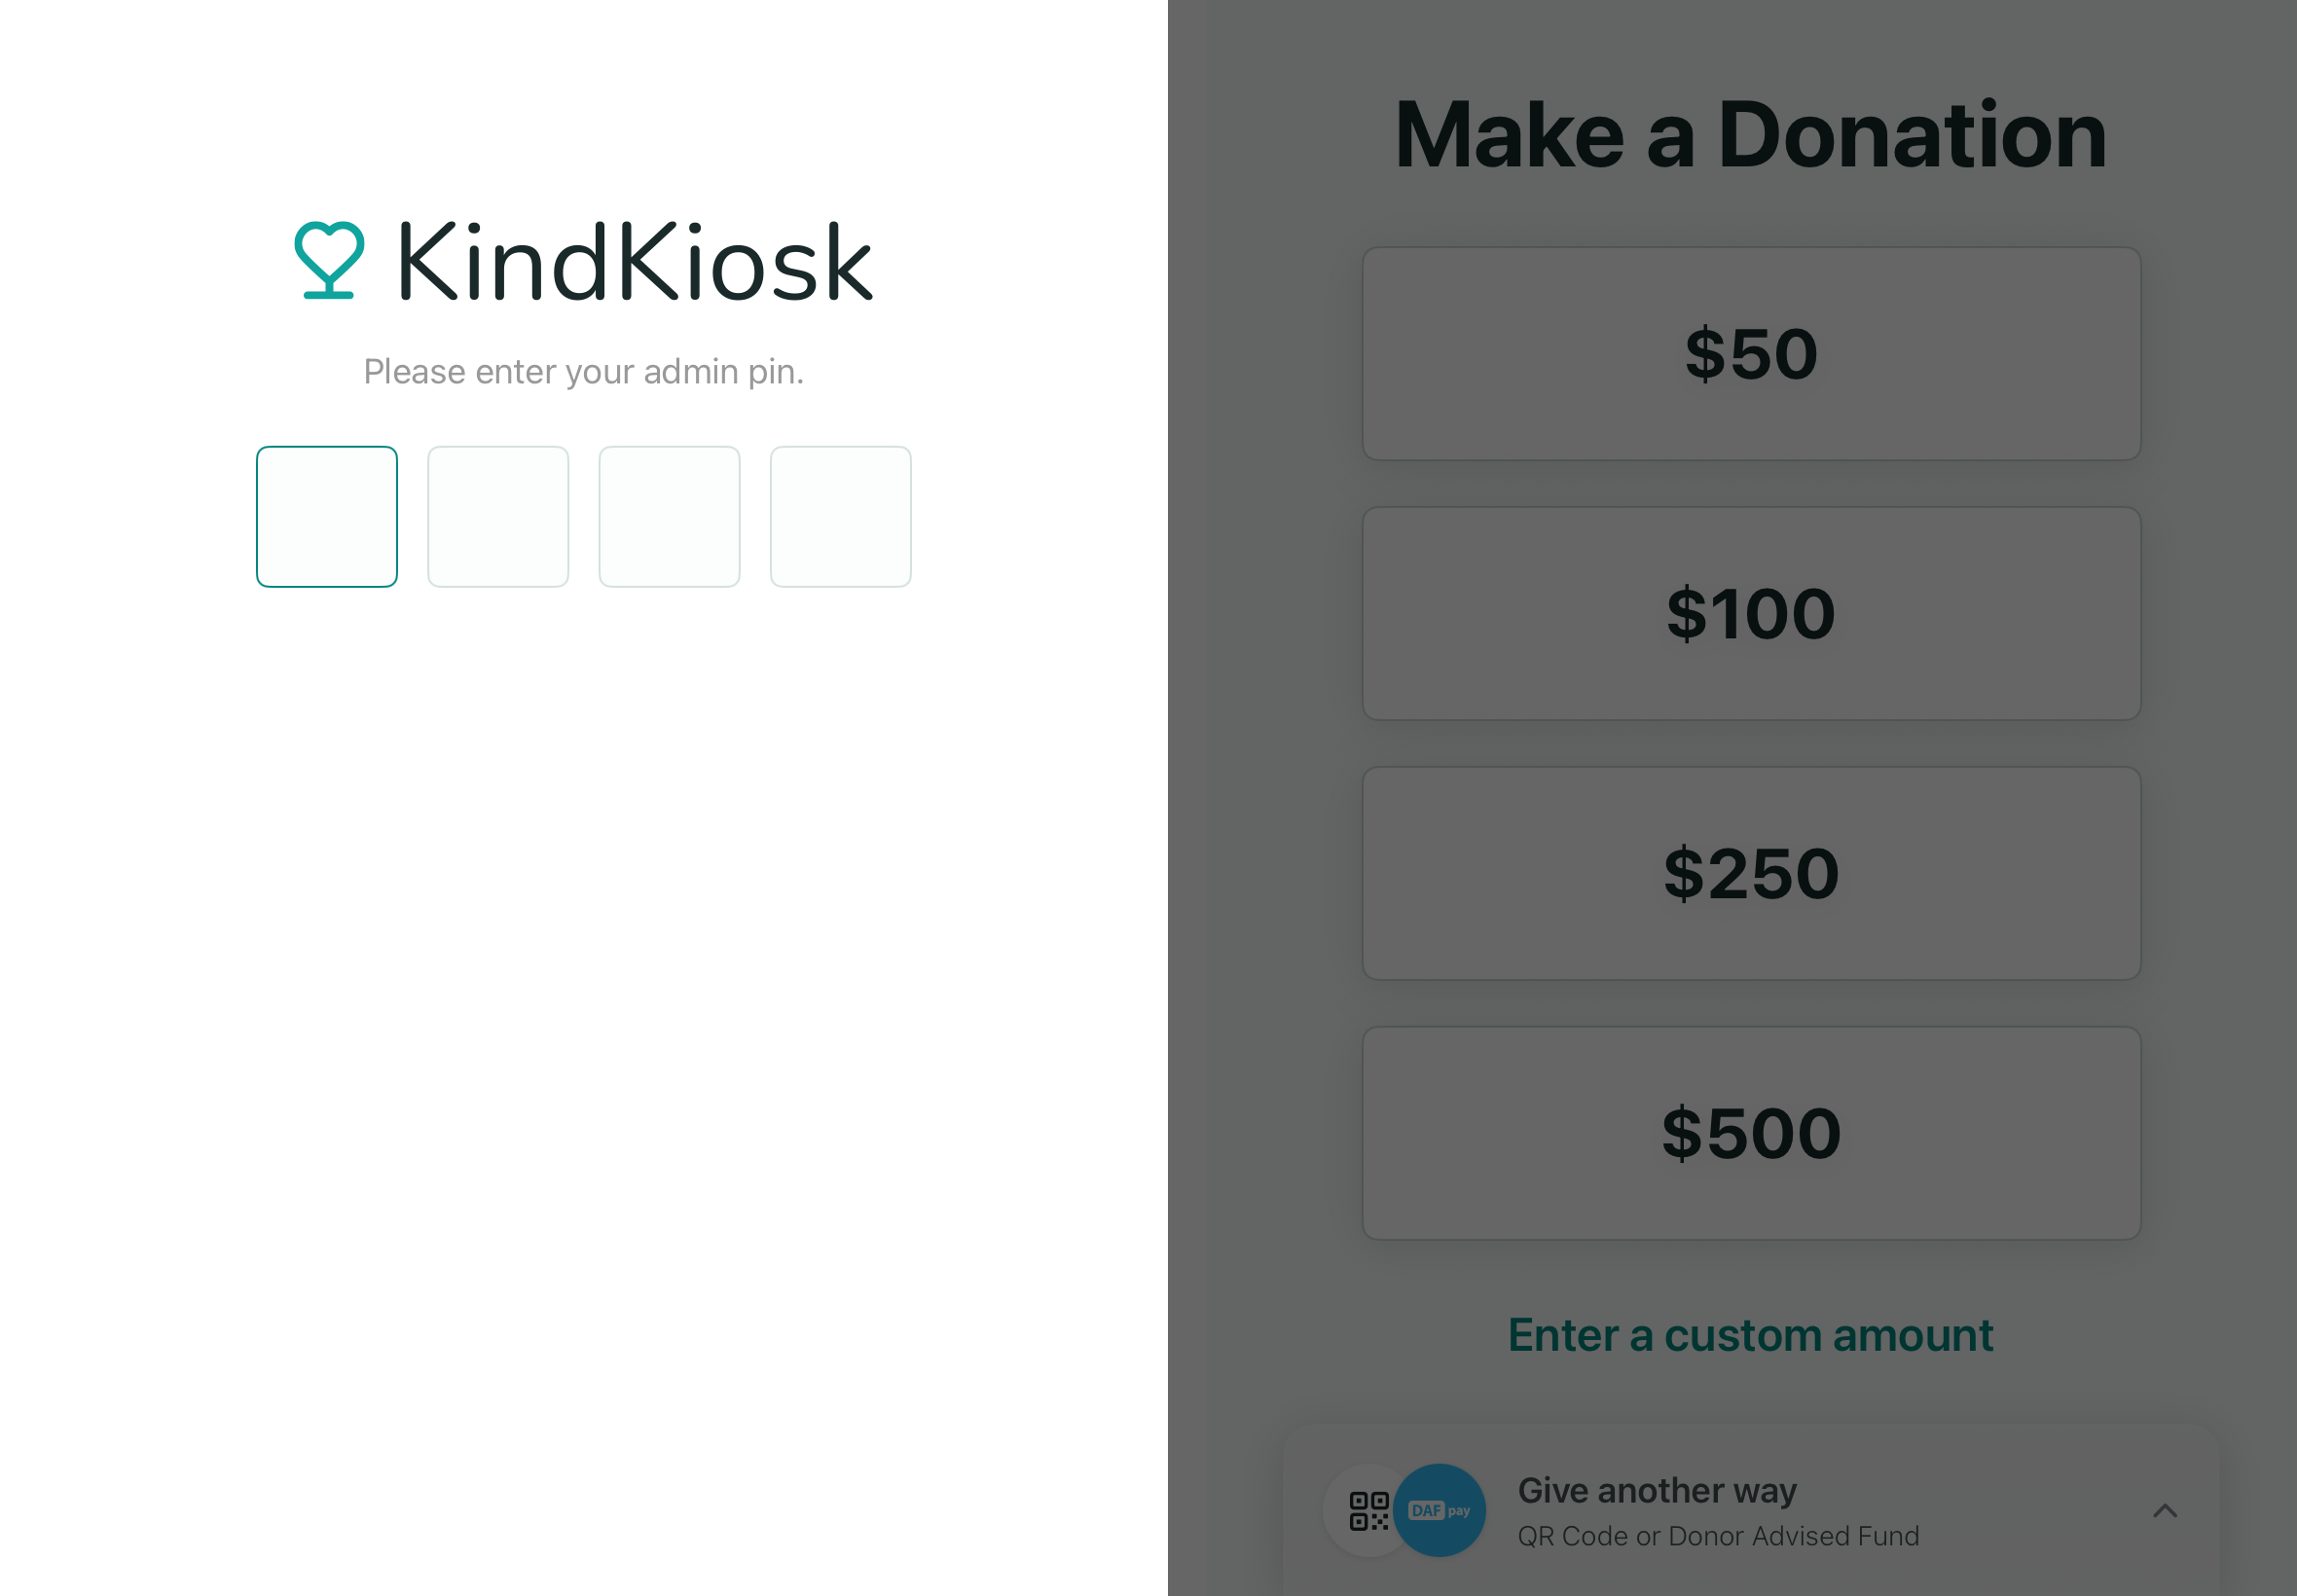Screen dimensions: 2297x1596
Task: Click the KindKiosk wordmark text
Action: (635, 262)
